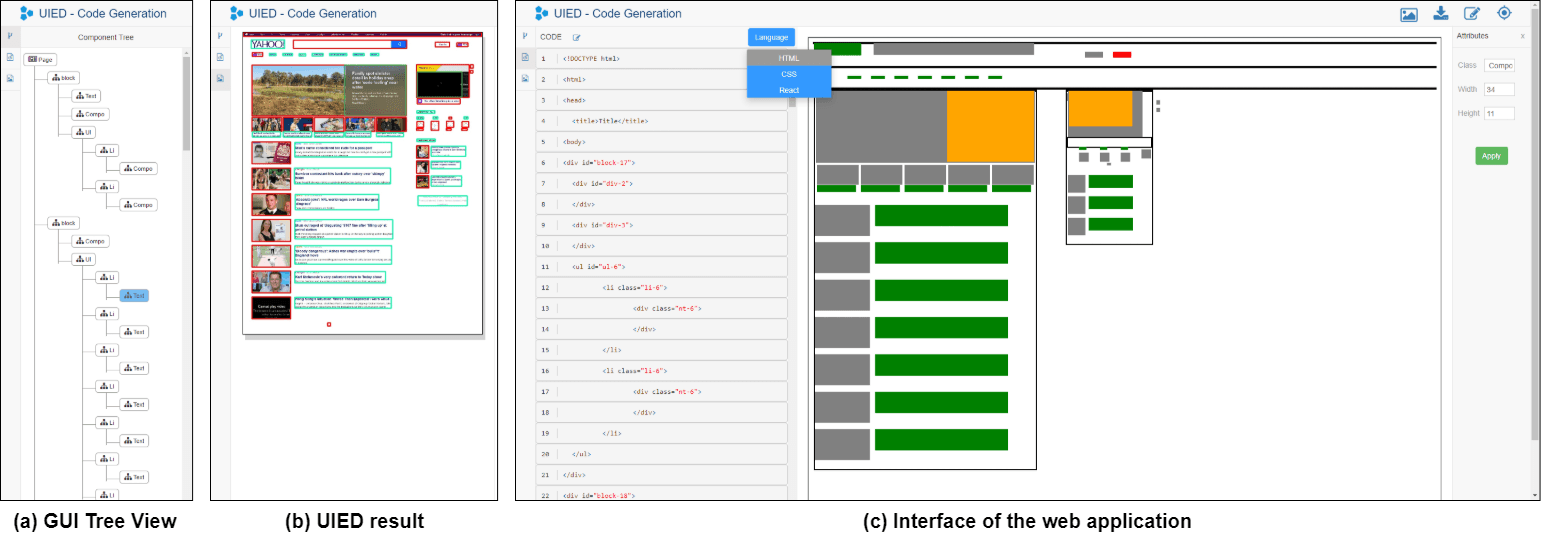Screen dimensions: 1541x536
Task: Choose React from the Language menu
Action: (789, 90)
